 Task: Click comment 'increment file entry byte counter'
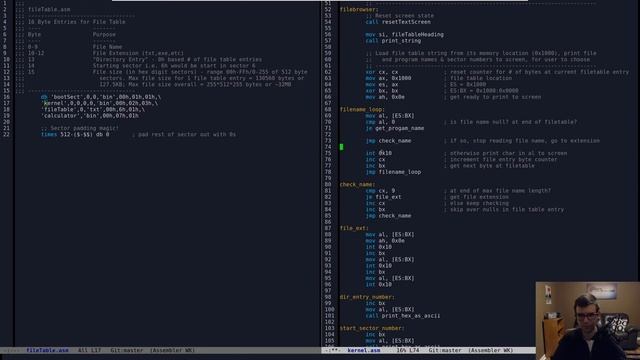click(x=500, y=160)
